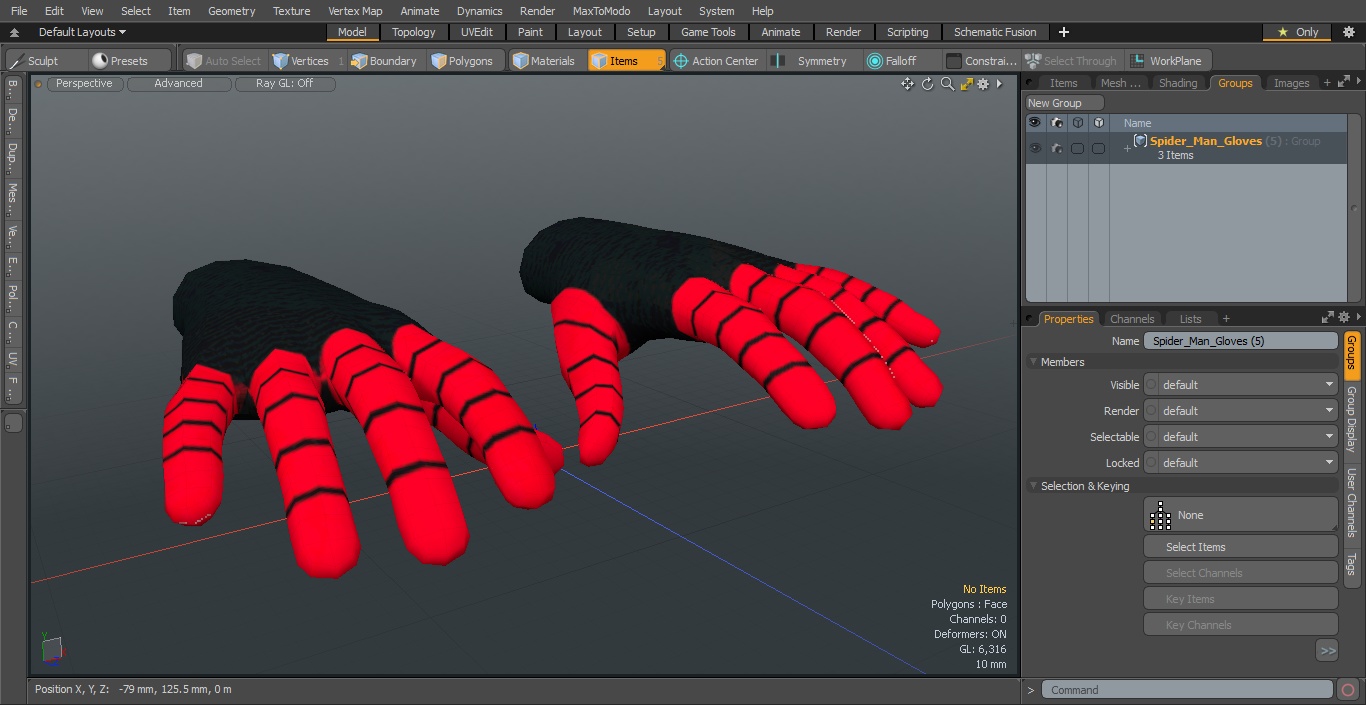Toggle the Only star button
1366x705 pixels.
click(x=1298, y=32)
